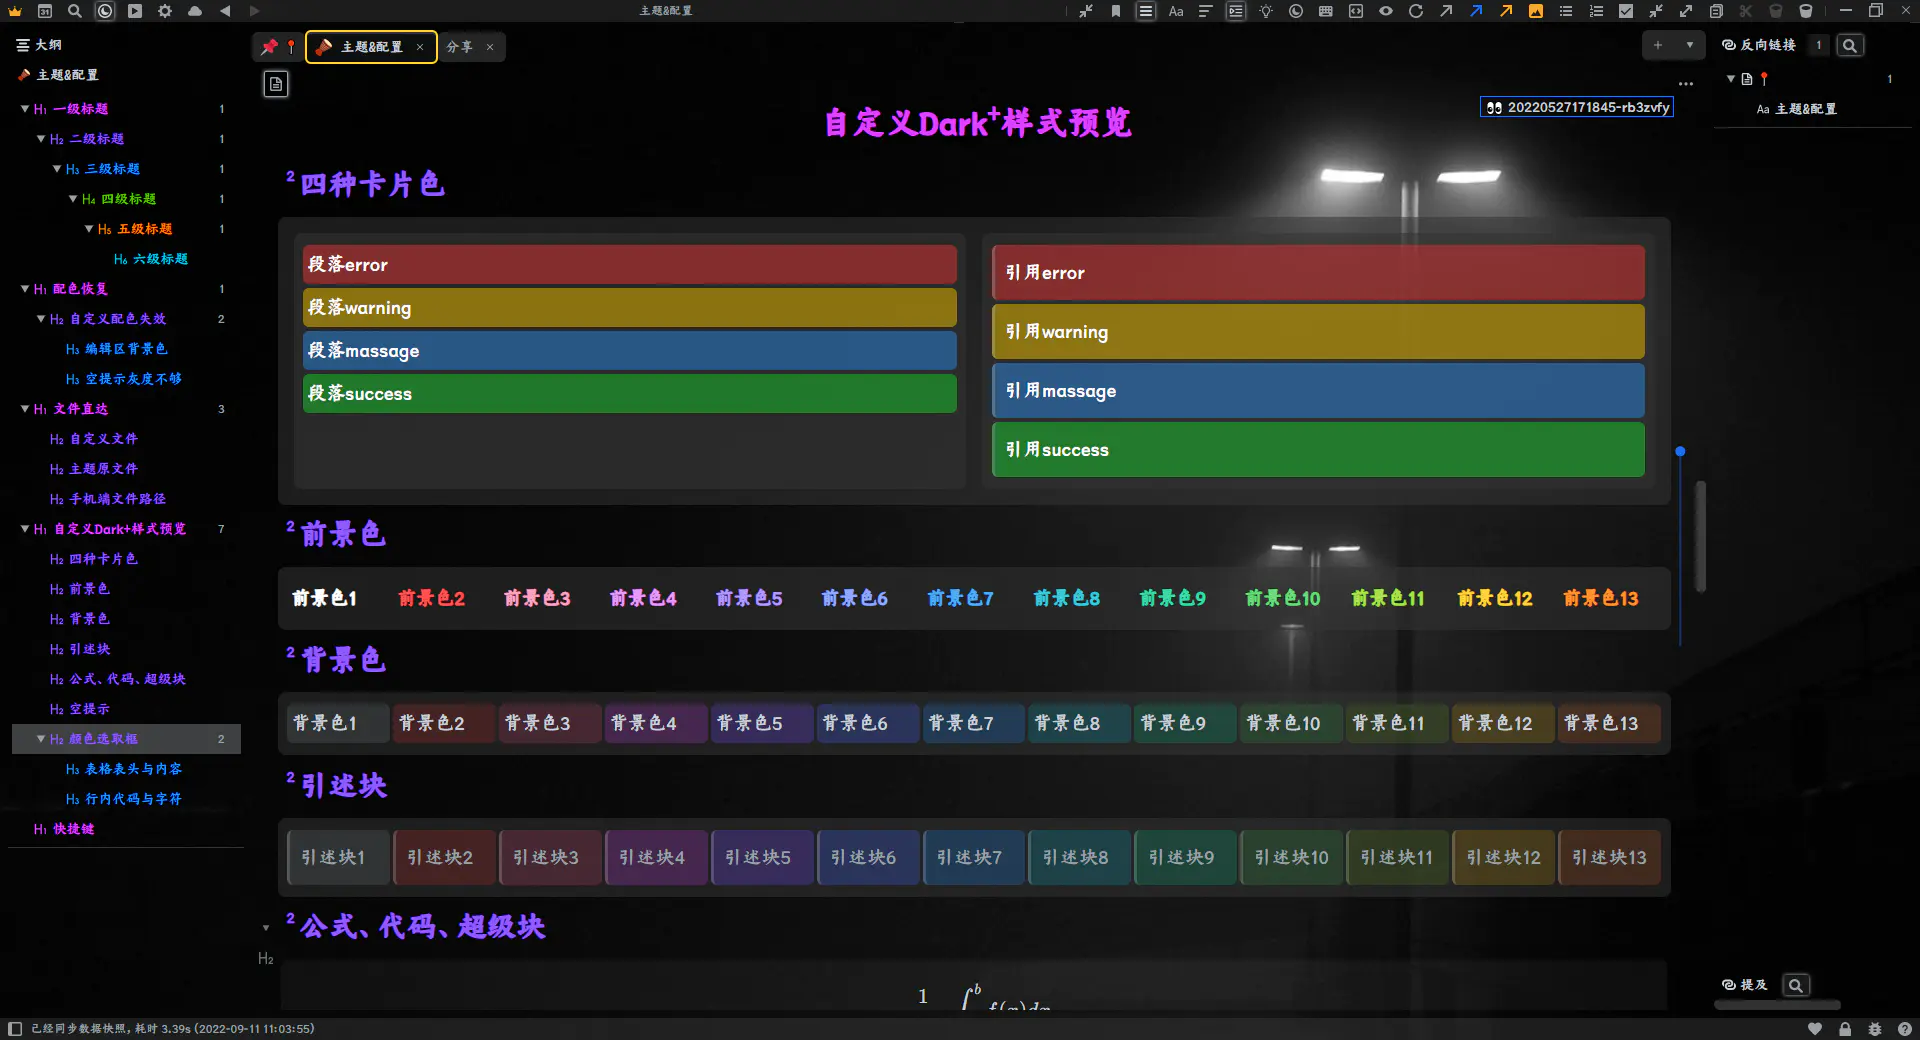Go back with the left arrow
This screenshot has height=1040, width=1920.
(x=225, y=11)
